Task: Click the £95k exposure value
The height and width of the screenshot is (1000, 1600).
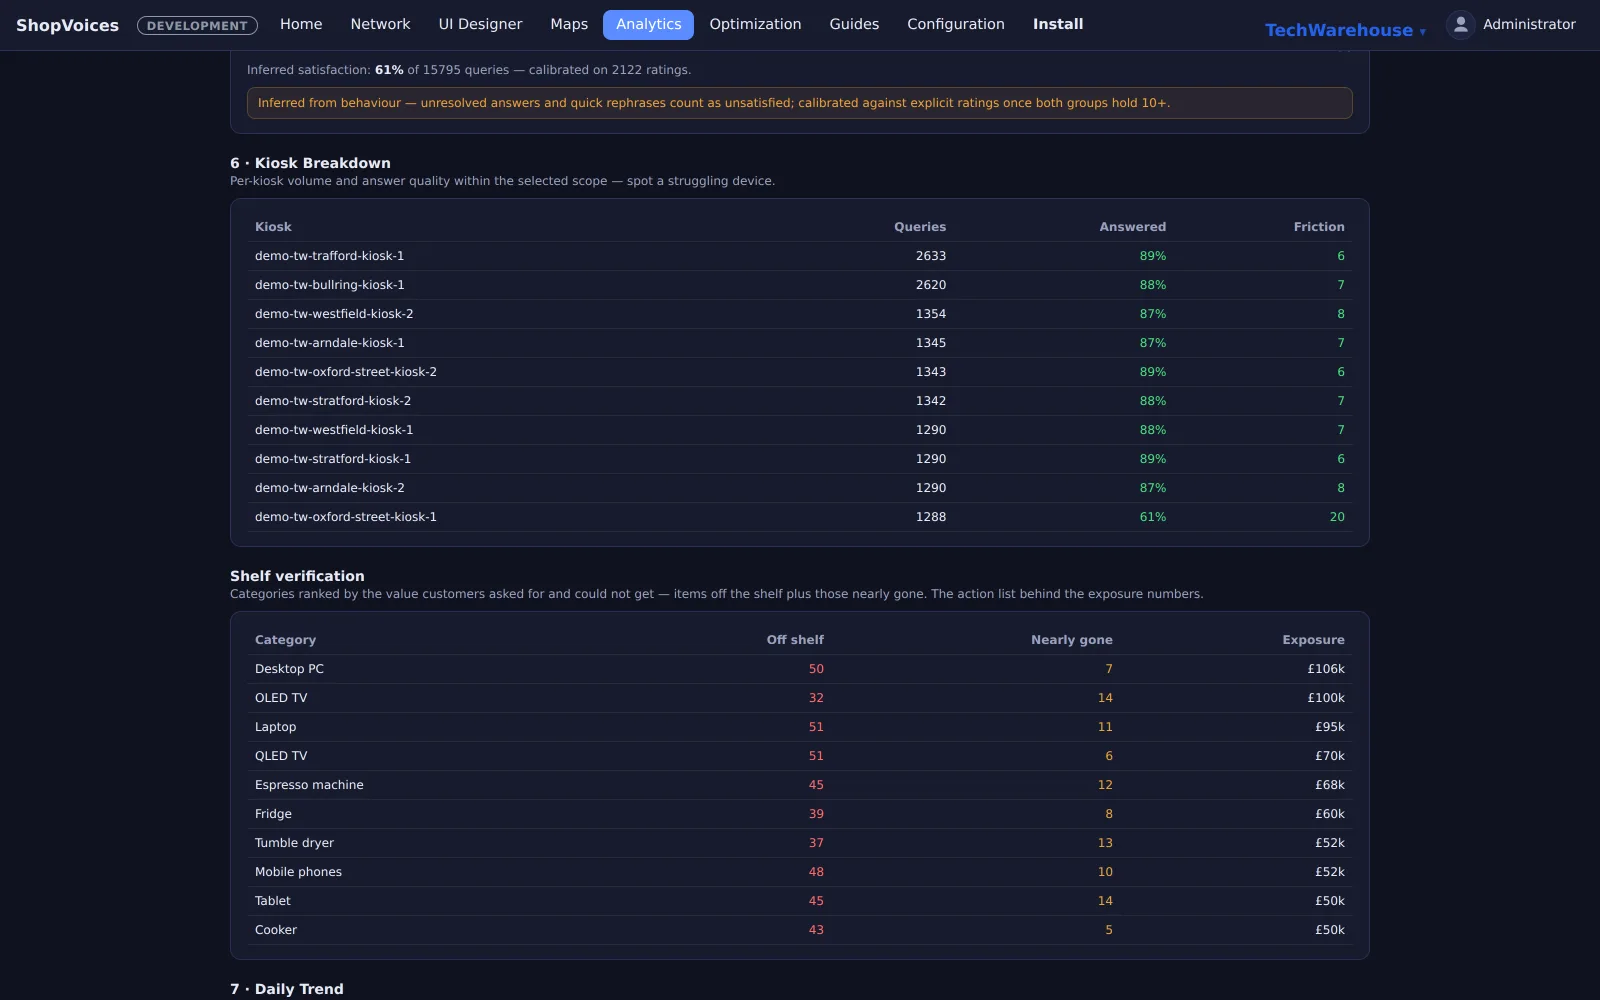Action: click(1329, 727)
